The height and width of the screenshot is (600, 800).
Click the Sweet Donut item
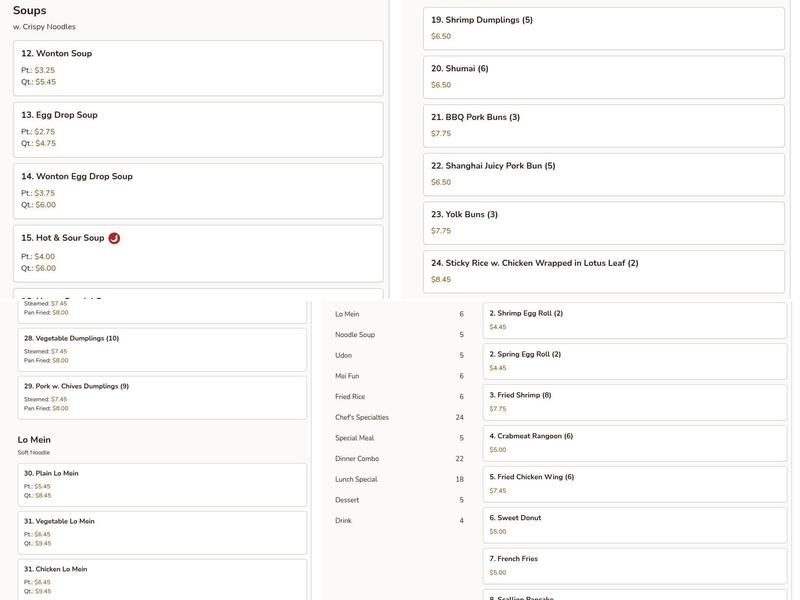[634, 525]
